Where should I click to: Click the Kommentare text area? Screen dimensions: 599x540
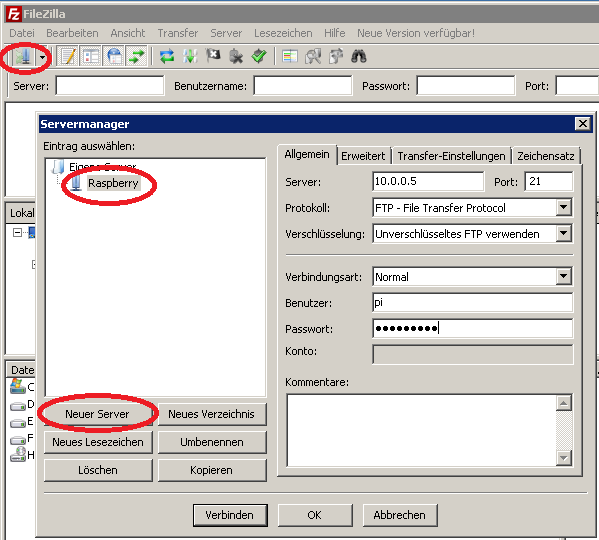pos(422,430)
